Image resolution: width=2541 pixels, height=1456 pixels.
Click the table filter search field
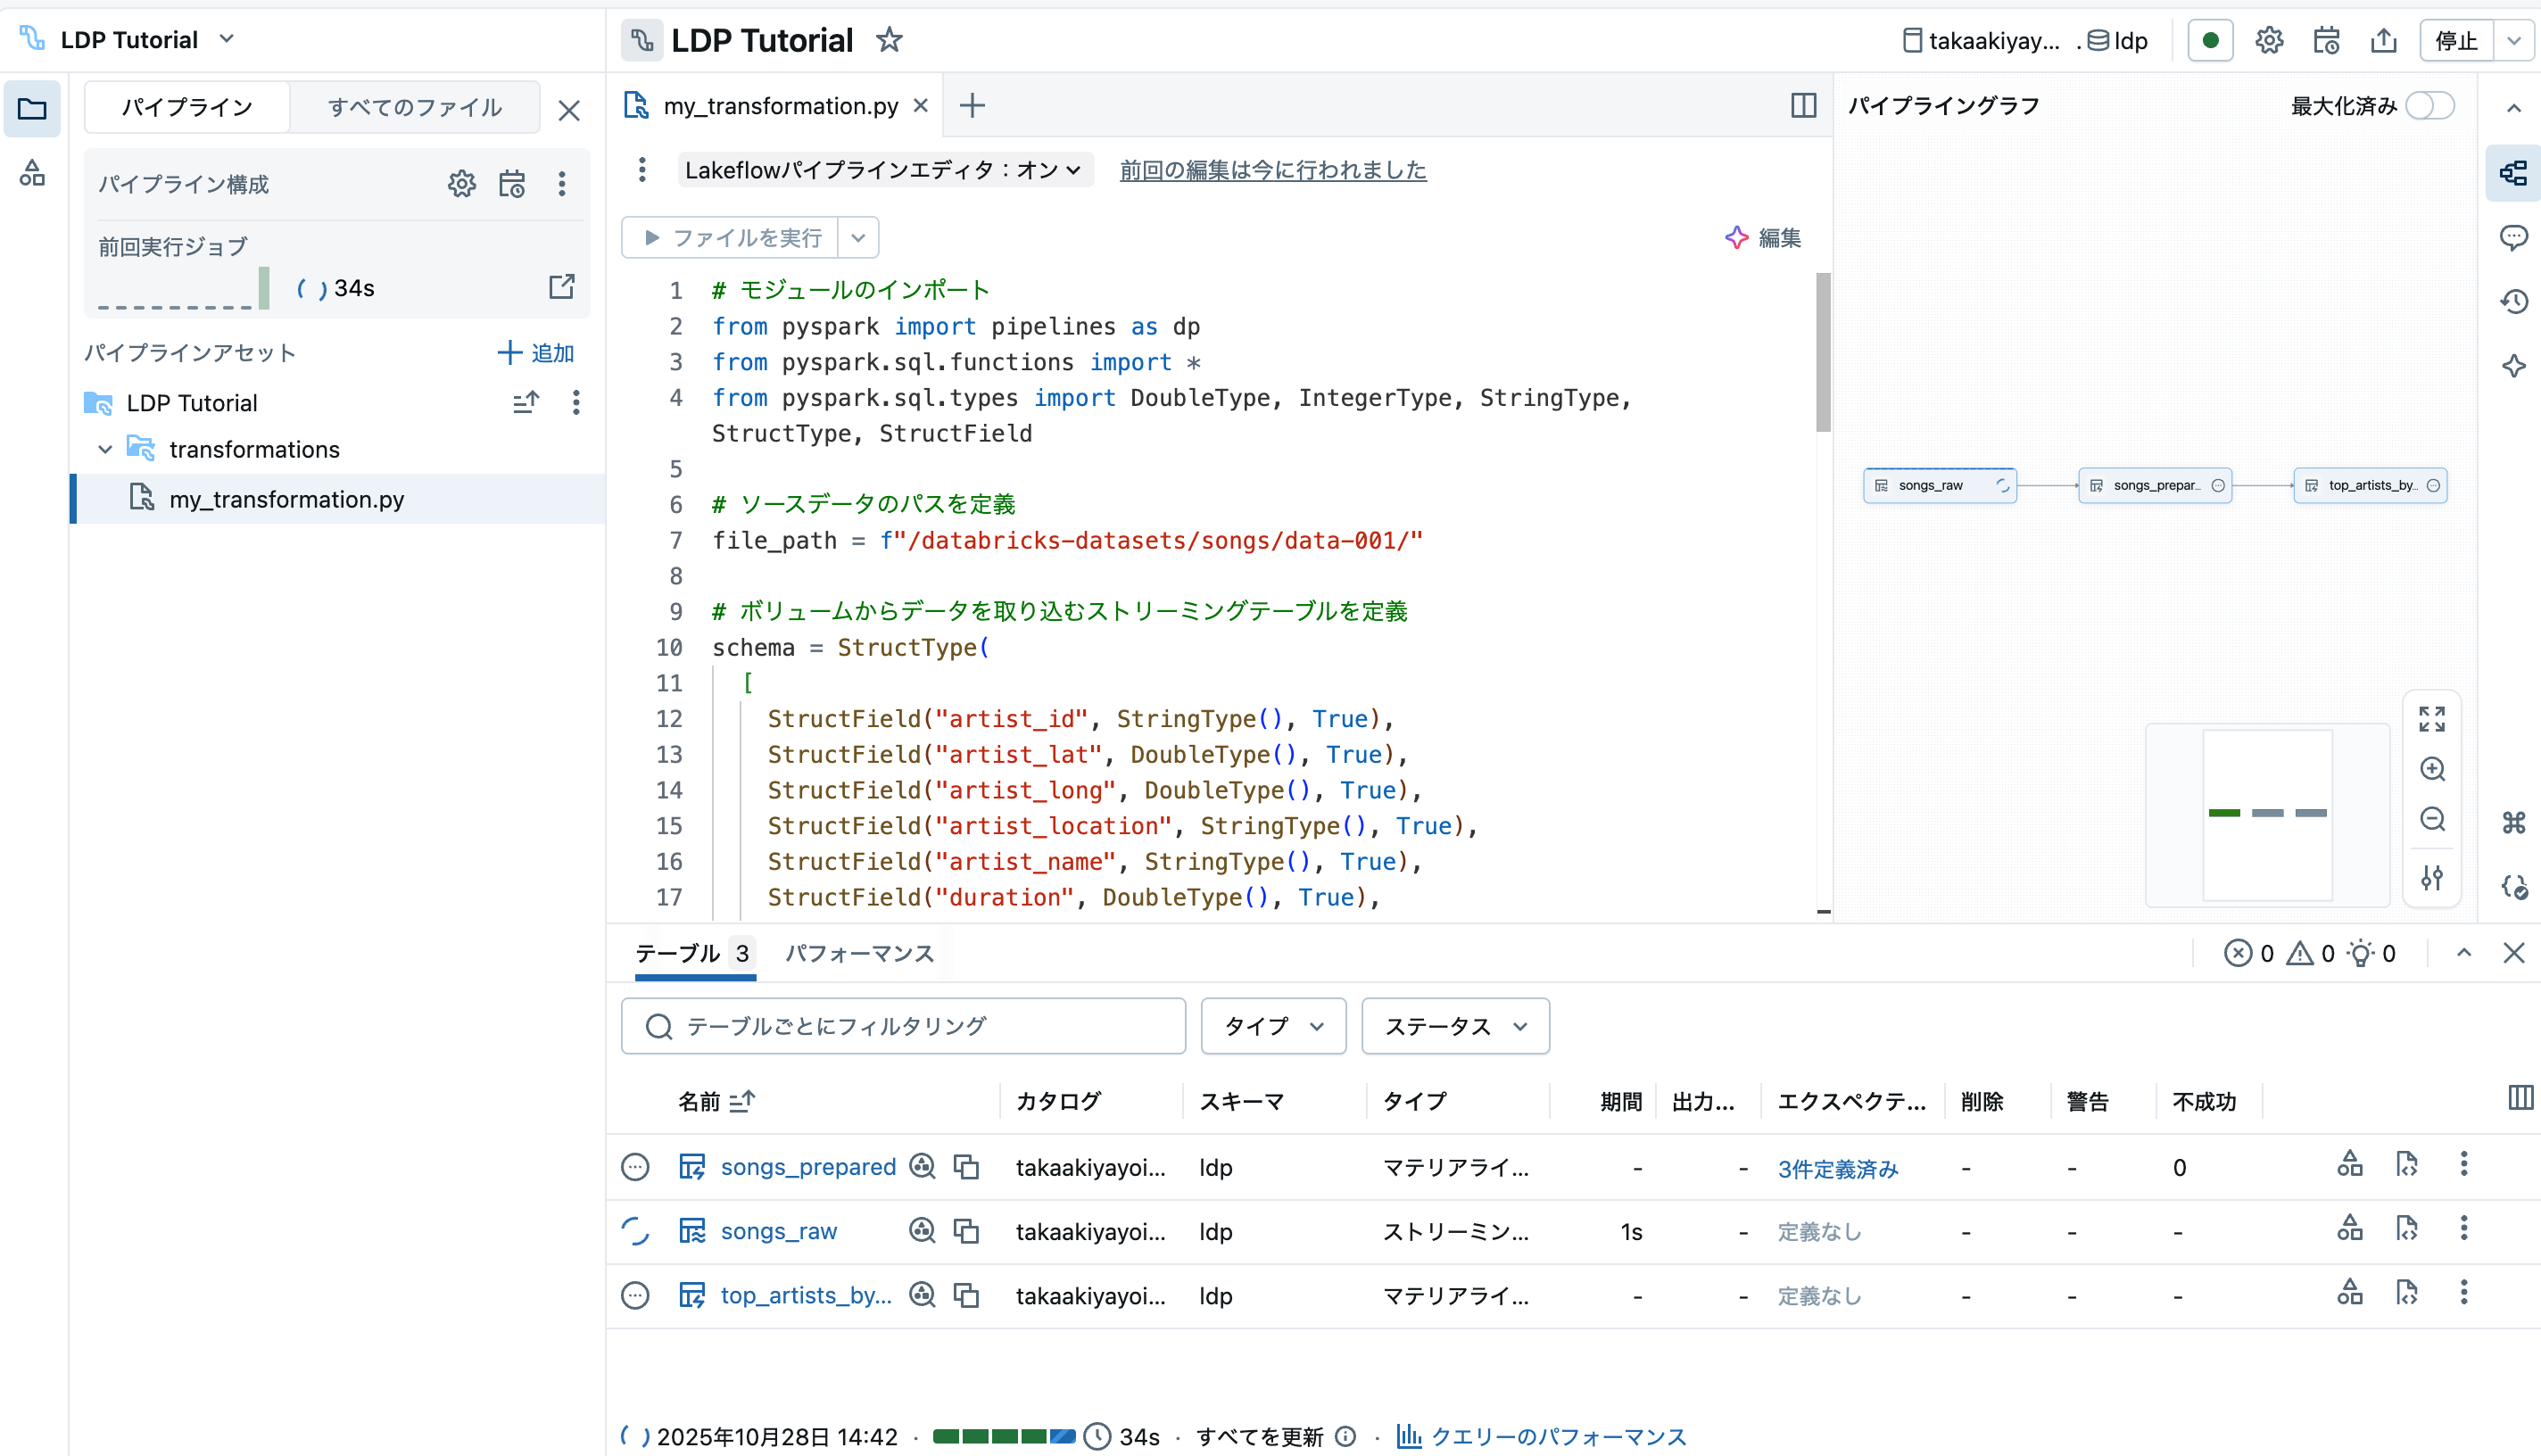click(x=900, y=1026)
